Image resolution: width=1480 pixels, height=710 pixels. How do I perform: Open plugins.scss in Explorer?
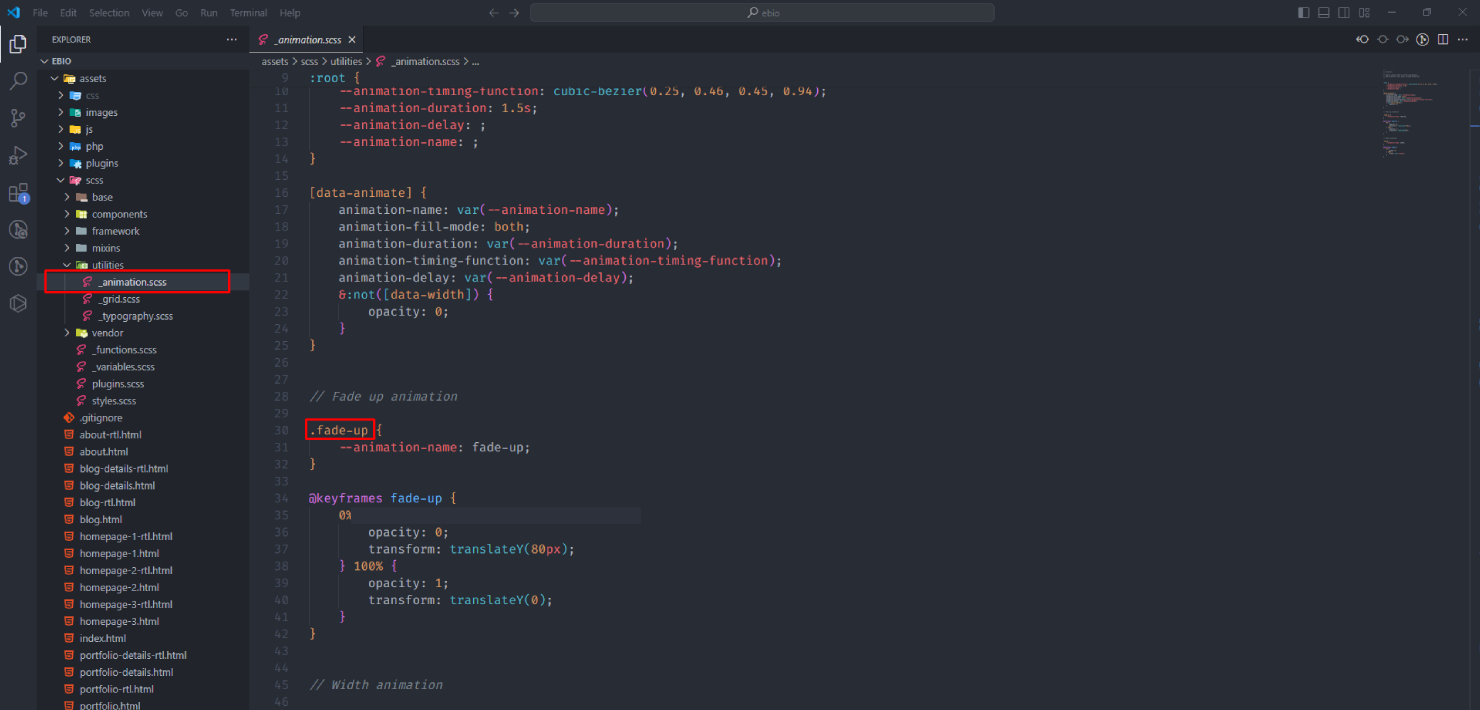coord(117,384)
